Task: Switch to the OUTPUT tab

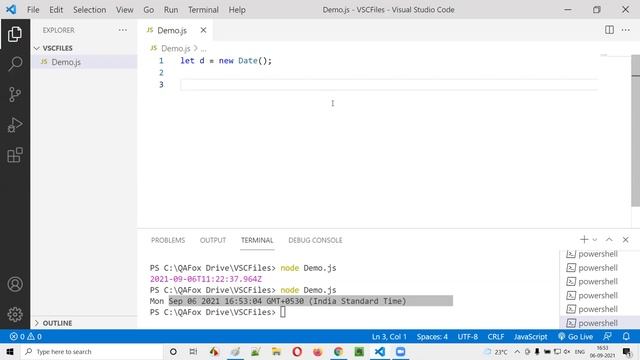Action: (213, 240)
